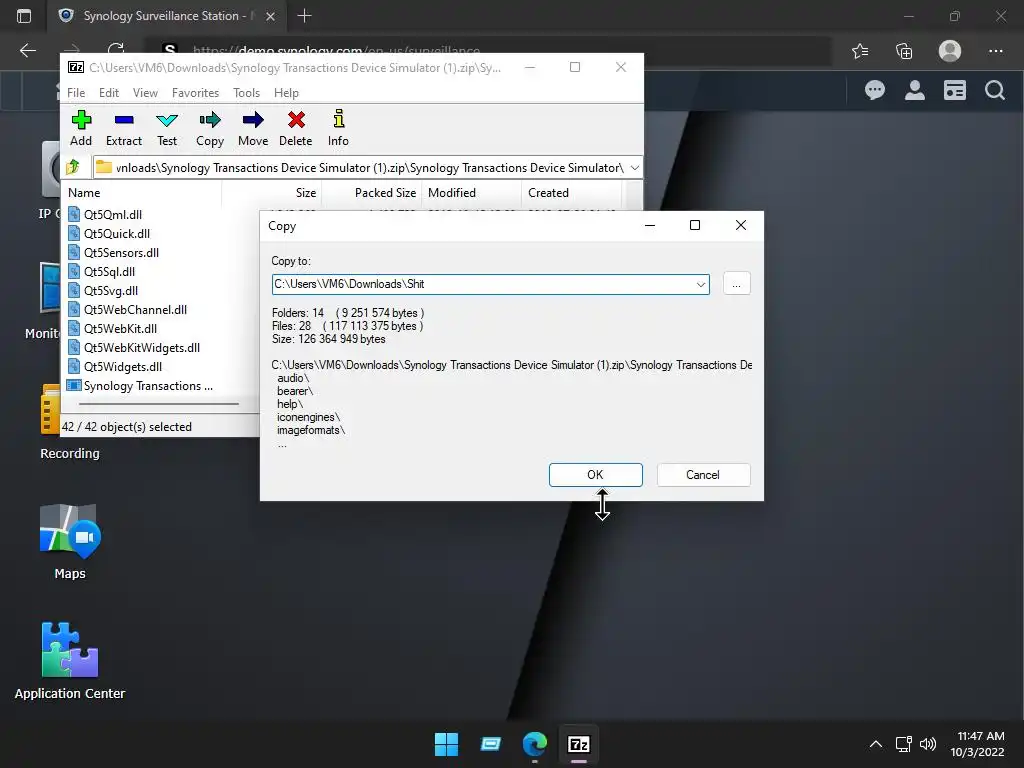The height and width of the screenshot is (768, 1024).
Task: Open the Surveillance Station chat bubble icon
Action: tap(874, 90)
